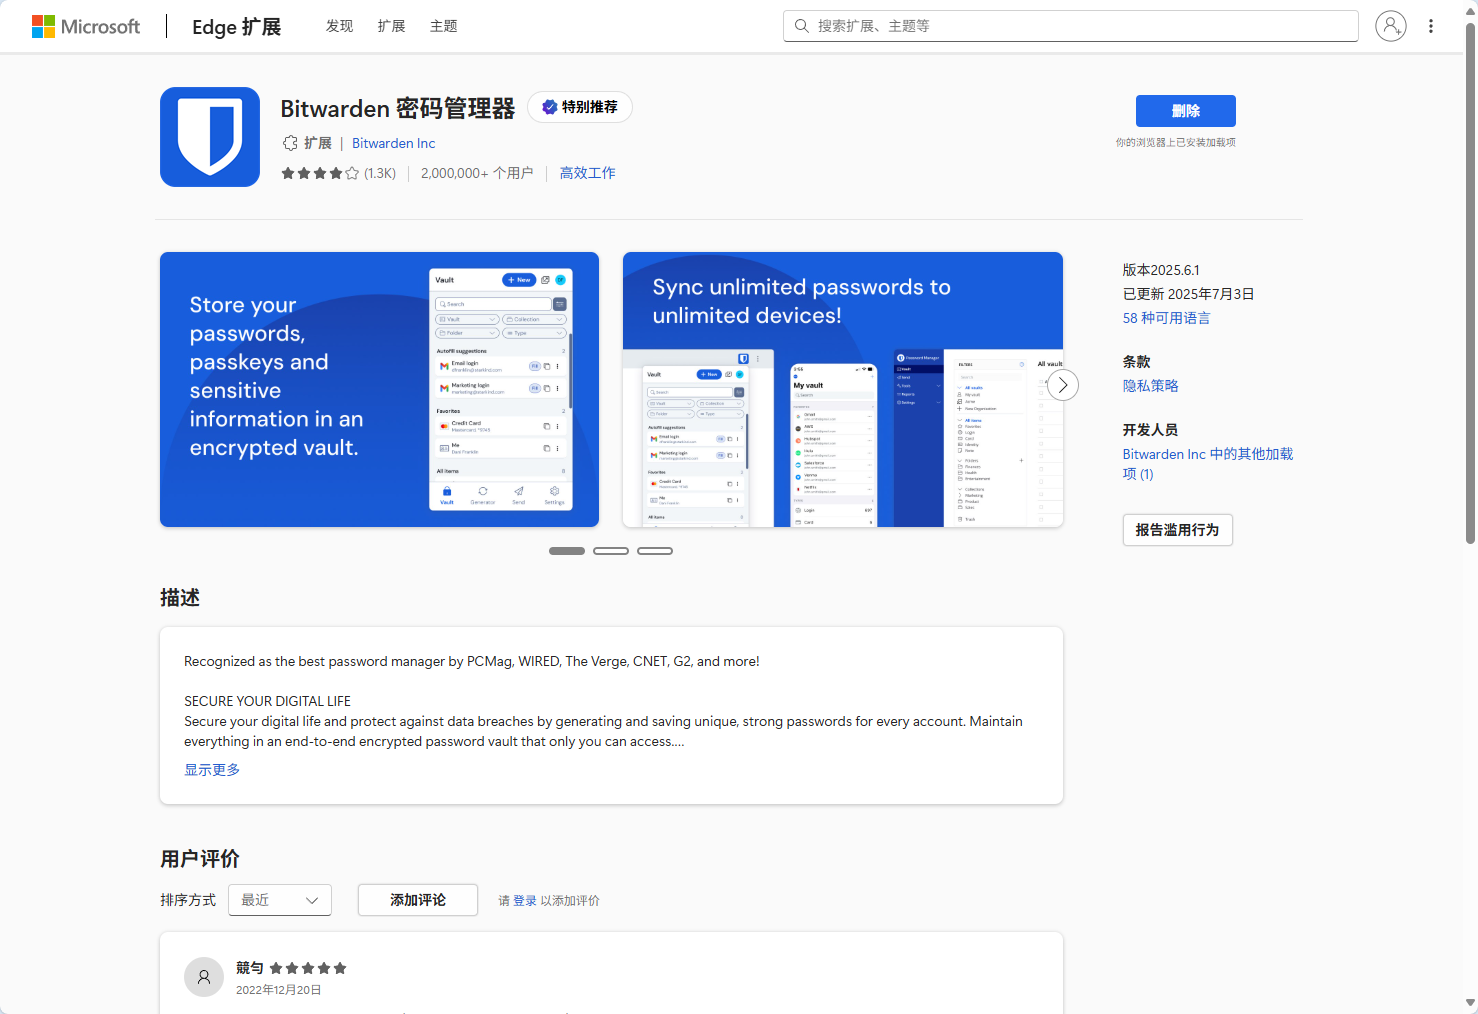Click the page vertical scrollbar

click(x=1470, y=300)
